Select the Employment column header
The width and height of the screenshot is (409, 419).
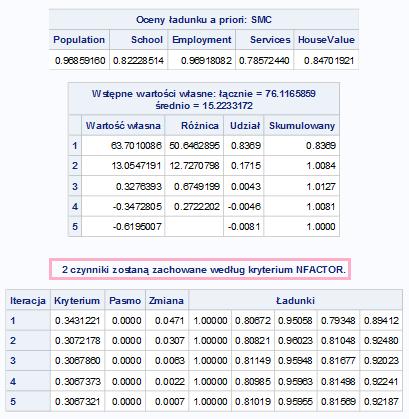pos(202,40)
